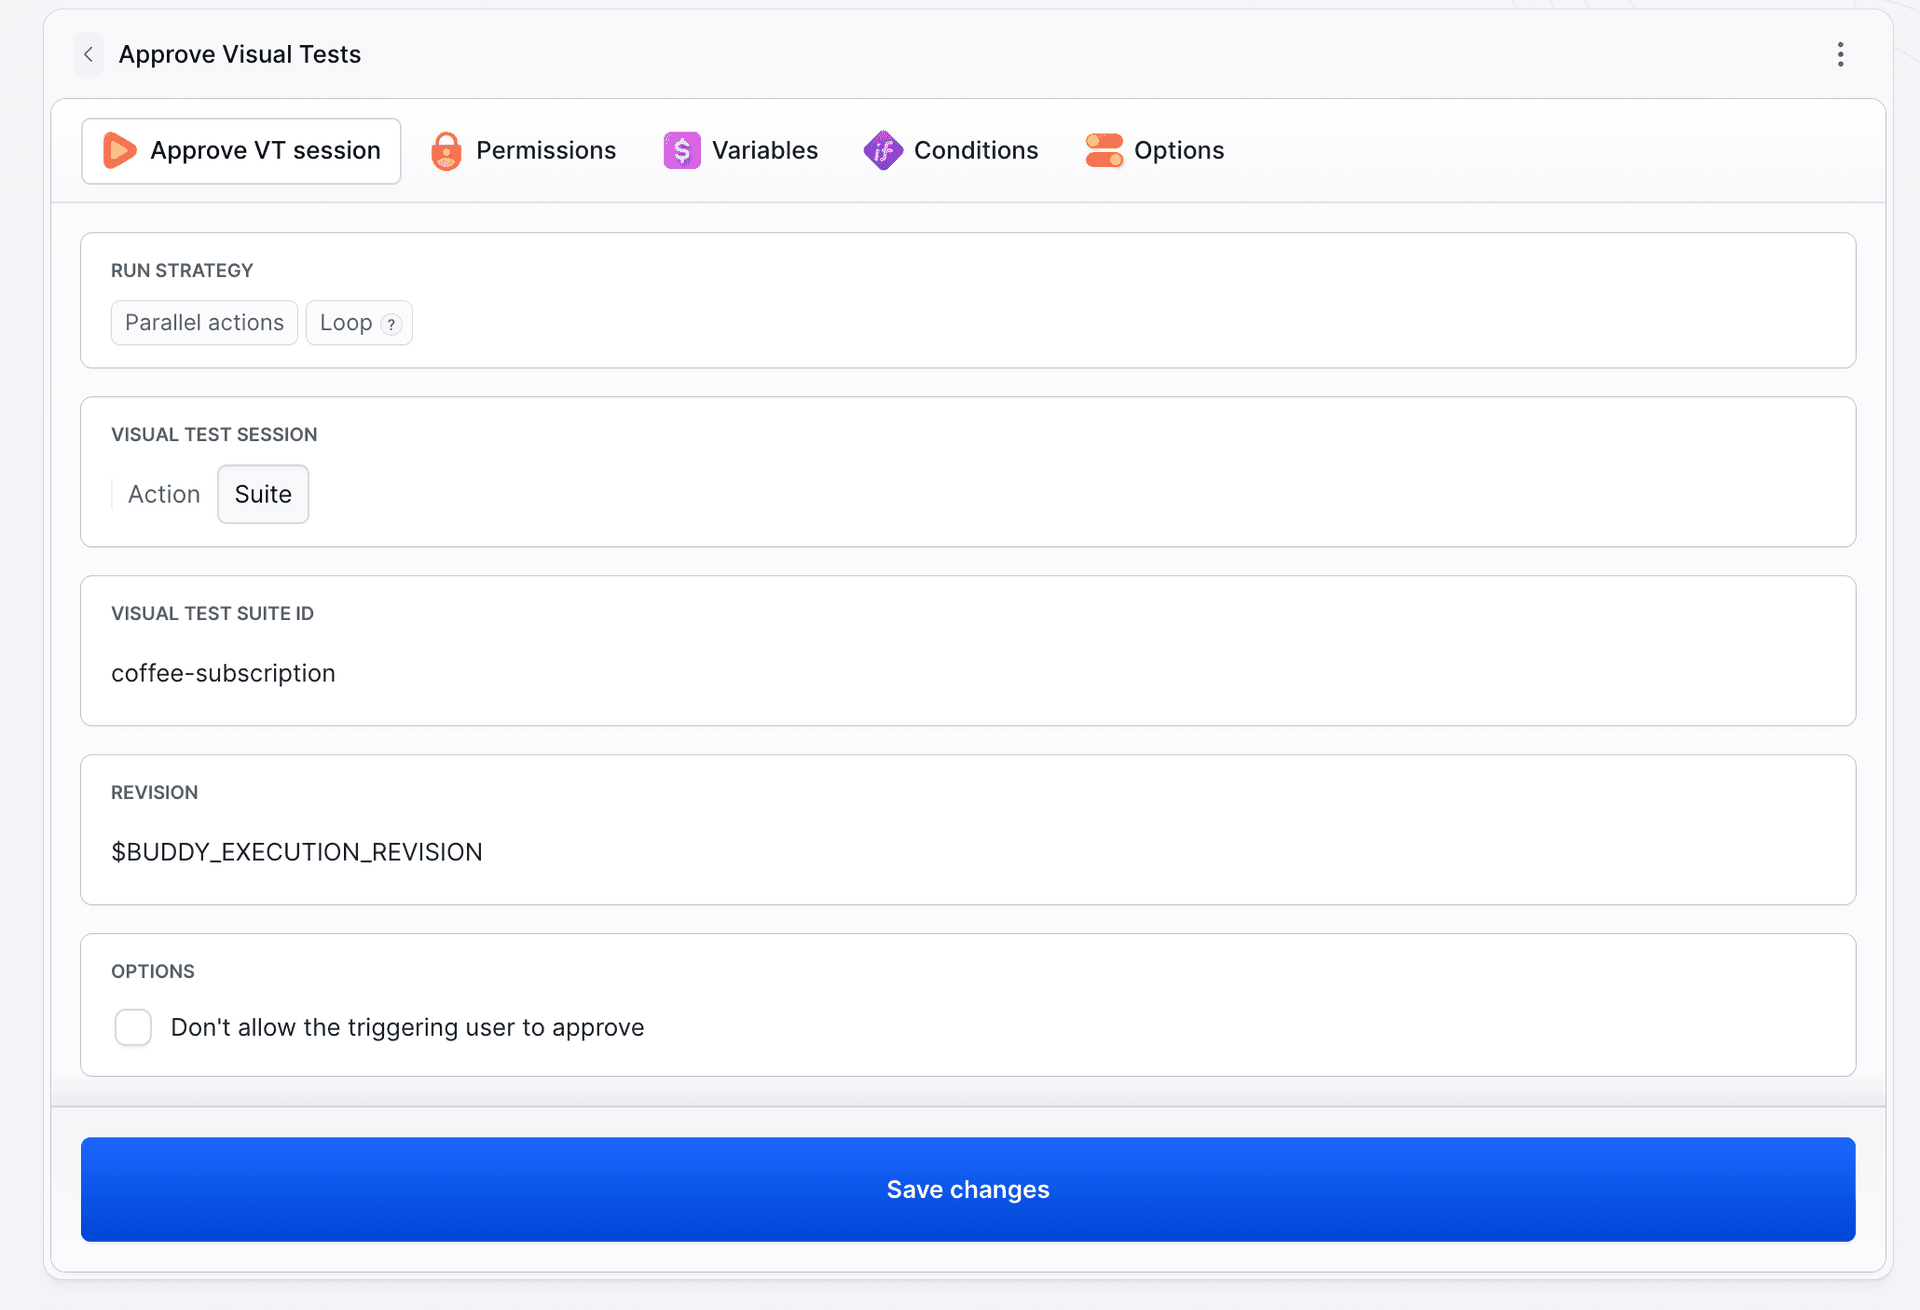This screenshot has height=1310, width=1920.
Task: Click the OPTIONS section heading
Action: pyautogui.click(x=153, y=971)
